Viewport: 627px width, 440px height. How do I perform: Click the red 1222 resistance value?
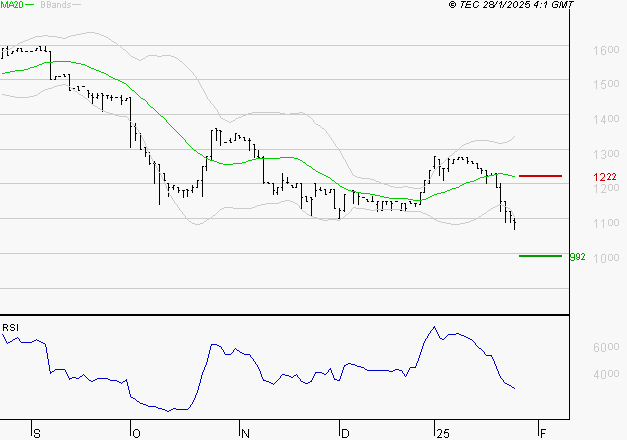(605, 177)
